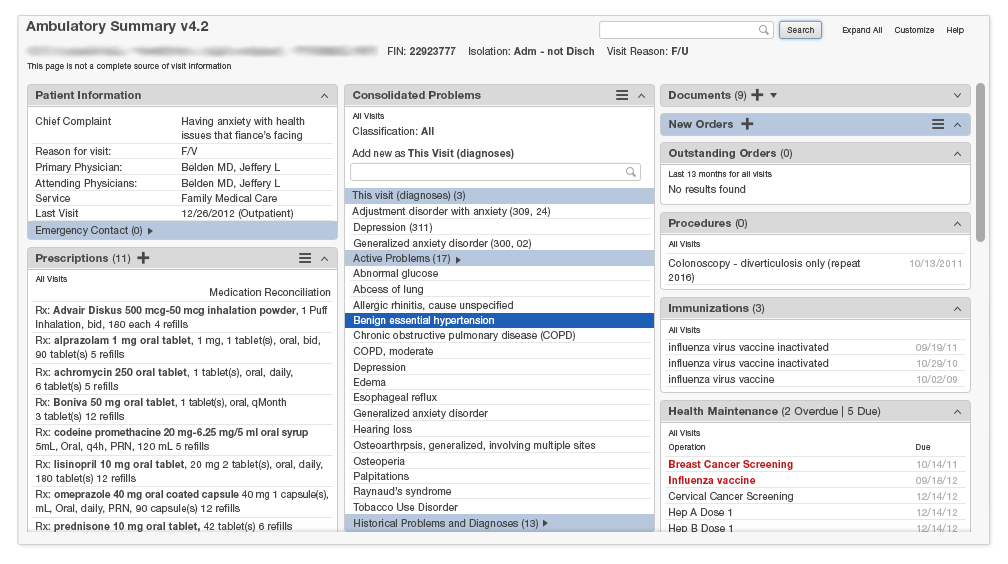Click the plus icon beside Documents

(x=757, y=95)
